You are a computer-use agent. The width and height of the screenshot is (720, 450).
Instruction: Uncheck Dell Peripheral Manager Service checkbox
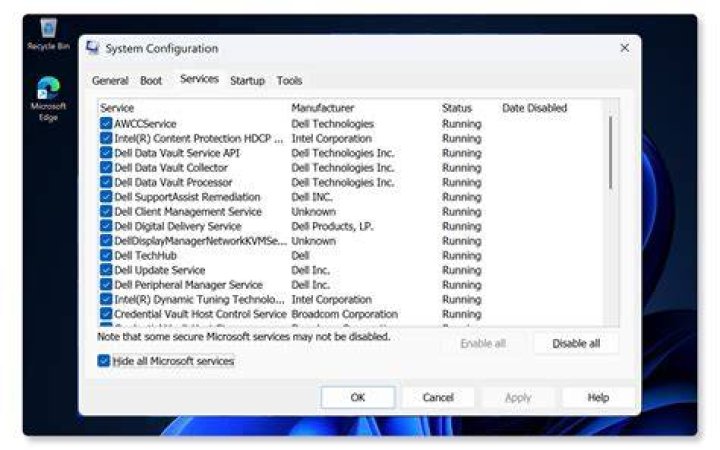106,285
